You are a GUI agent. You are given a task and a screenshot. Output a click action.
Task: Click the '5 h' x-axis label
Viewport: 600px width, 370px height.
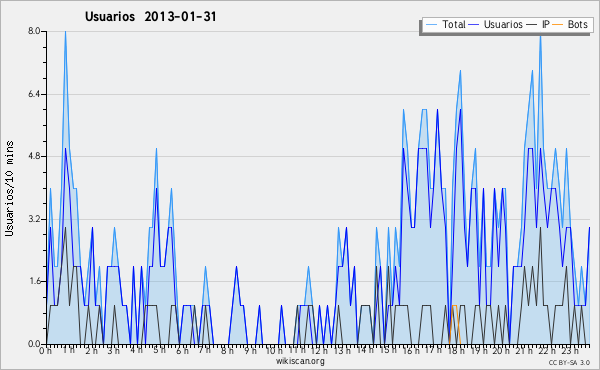159,351
